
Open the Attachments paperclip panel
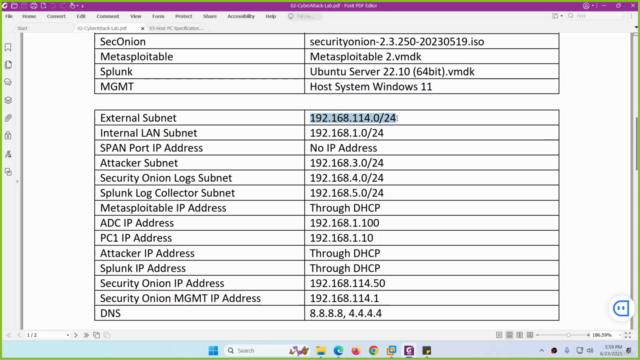click(x=8, y=118)
